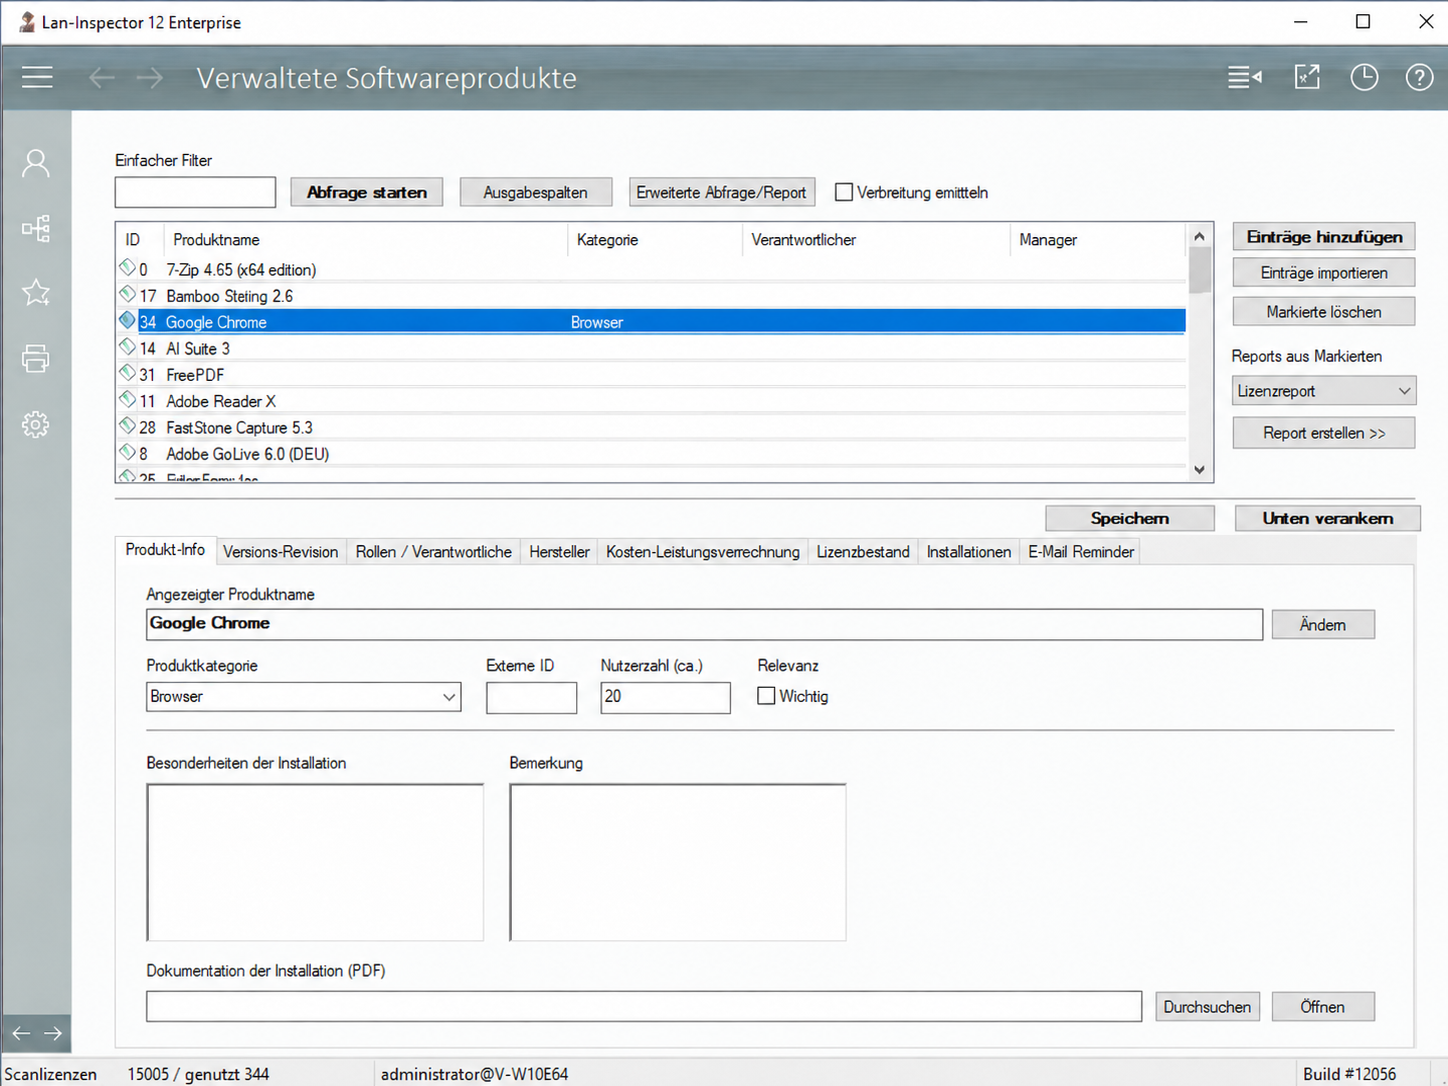Image resolution: width=1448 pixels, height=1086 pixels.
Task: Open Kosten-Leistungsverrechnung tab
Action: pyautogui.click(x=703, y=552)
